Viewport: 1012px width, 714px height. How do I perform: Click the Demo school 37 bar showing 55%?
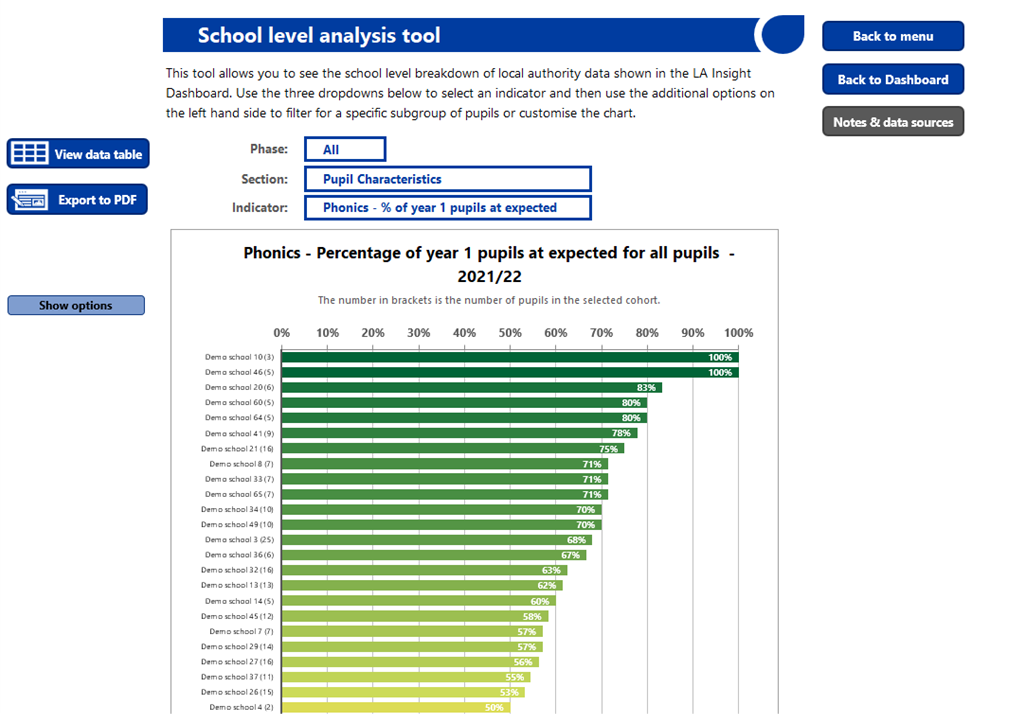click(x=406, y=677)
